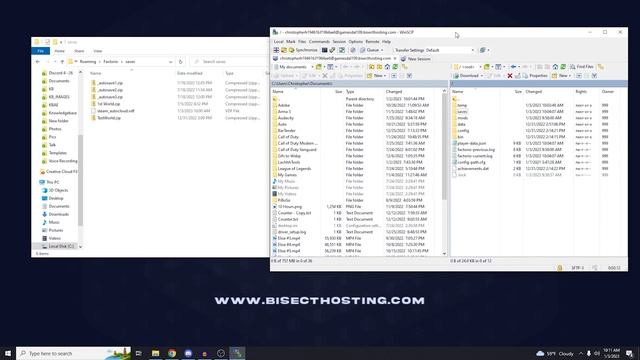Open the Local menu in WinSCP
The height and width of the screenshot is (360, 640).
[278, 42]
